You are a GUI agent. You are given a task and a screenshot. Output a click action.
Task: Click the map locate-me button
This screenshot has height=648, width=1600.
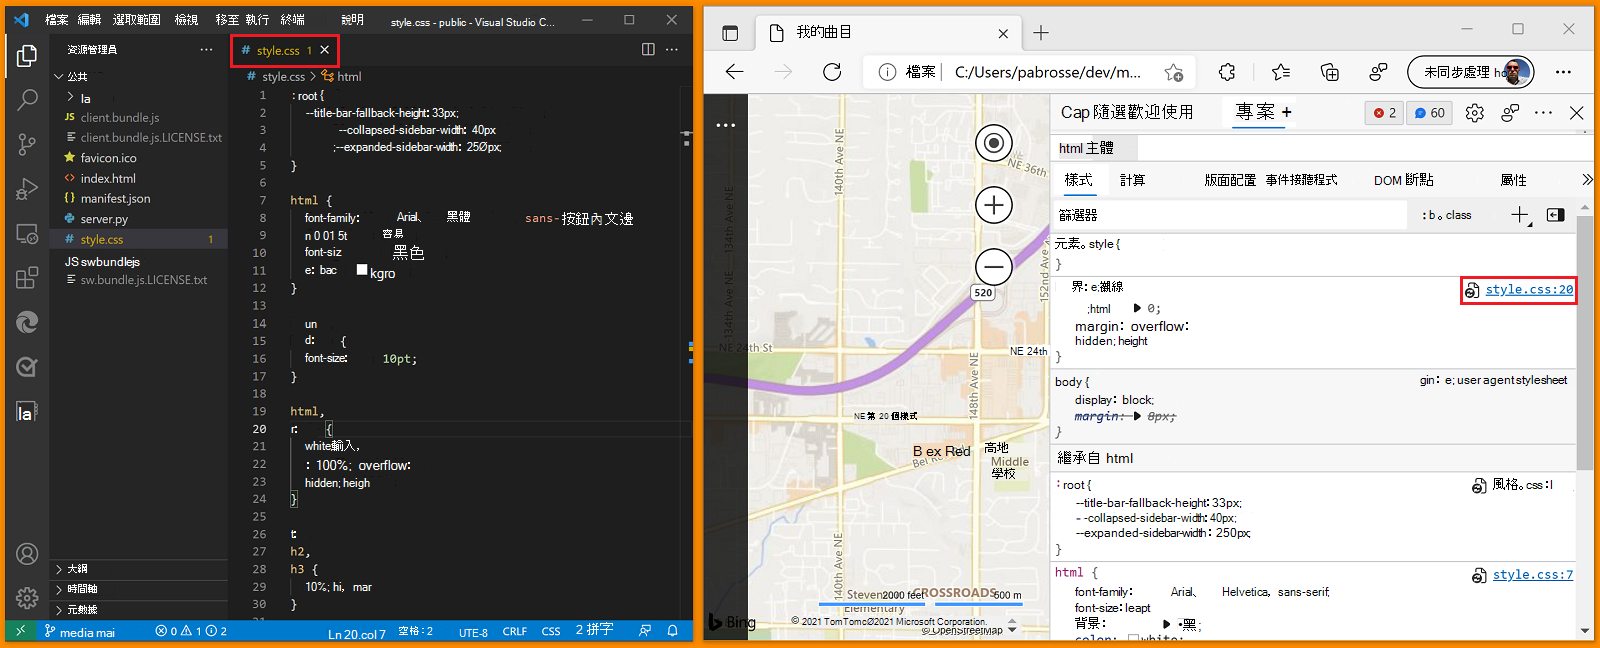click(994, 143)
